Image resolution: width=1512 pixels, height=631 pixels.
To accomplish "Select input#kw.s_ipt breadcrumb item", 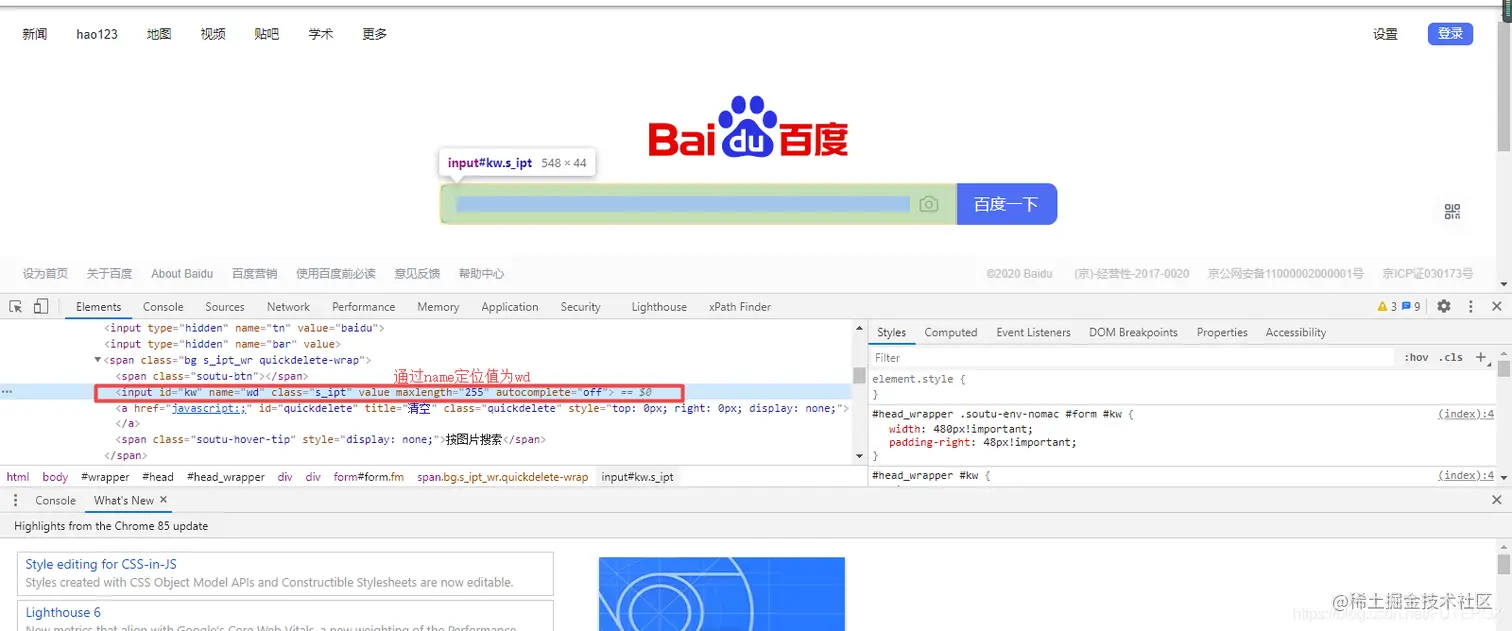I will pos(638,477).
